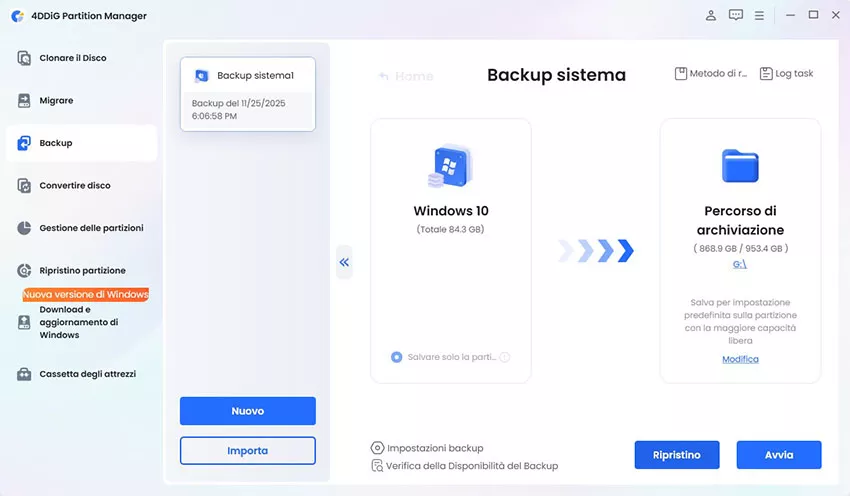Select the Cassetta degli attrezzi toolbox icon
This screenshot has width=850, height=496.
24,374
